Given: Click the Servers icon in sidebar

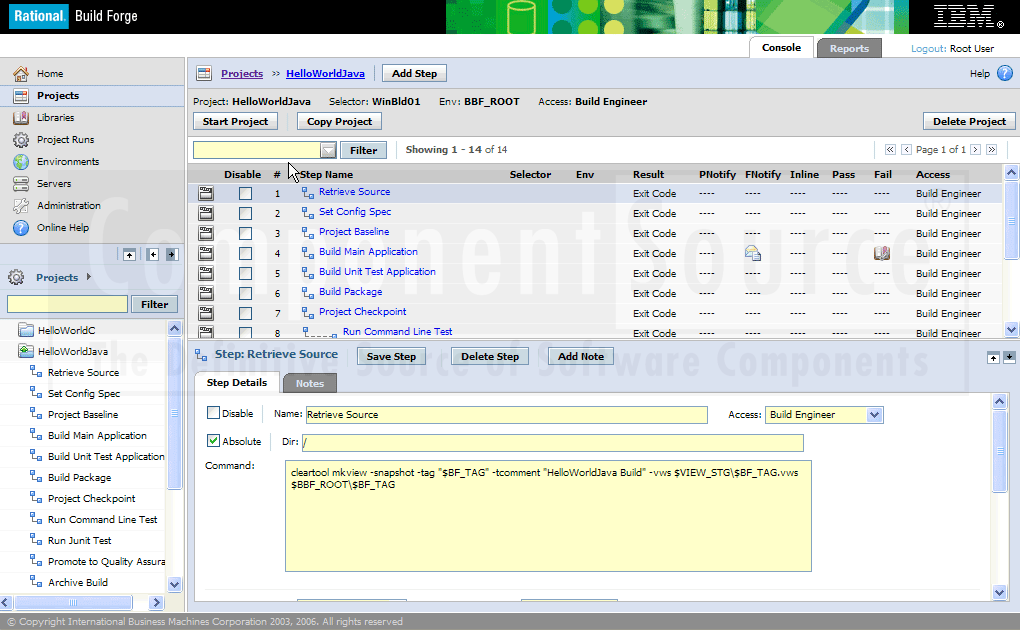Looking at the screenshot, I should point(21,184).
